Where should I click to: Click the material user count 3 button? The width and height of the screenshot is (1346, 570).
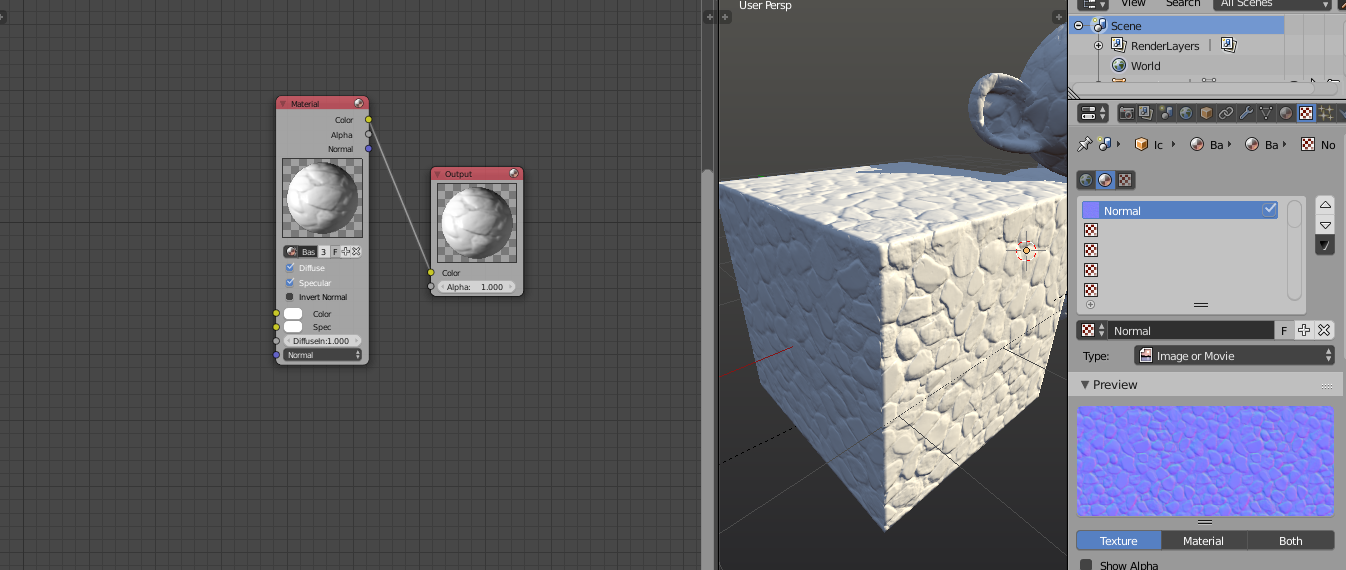[323, 251]
